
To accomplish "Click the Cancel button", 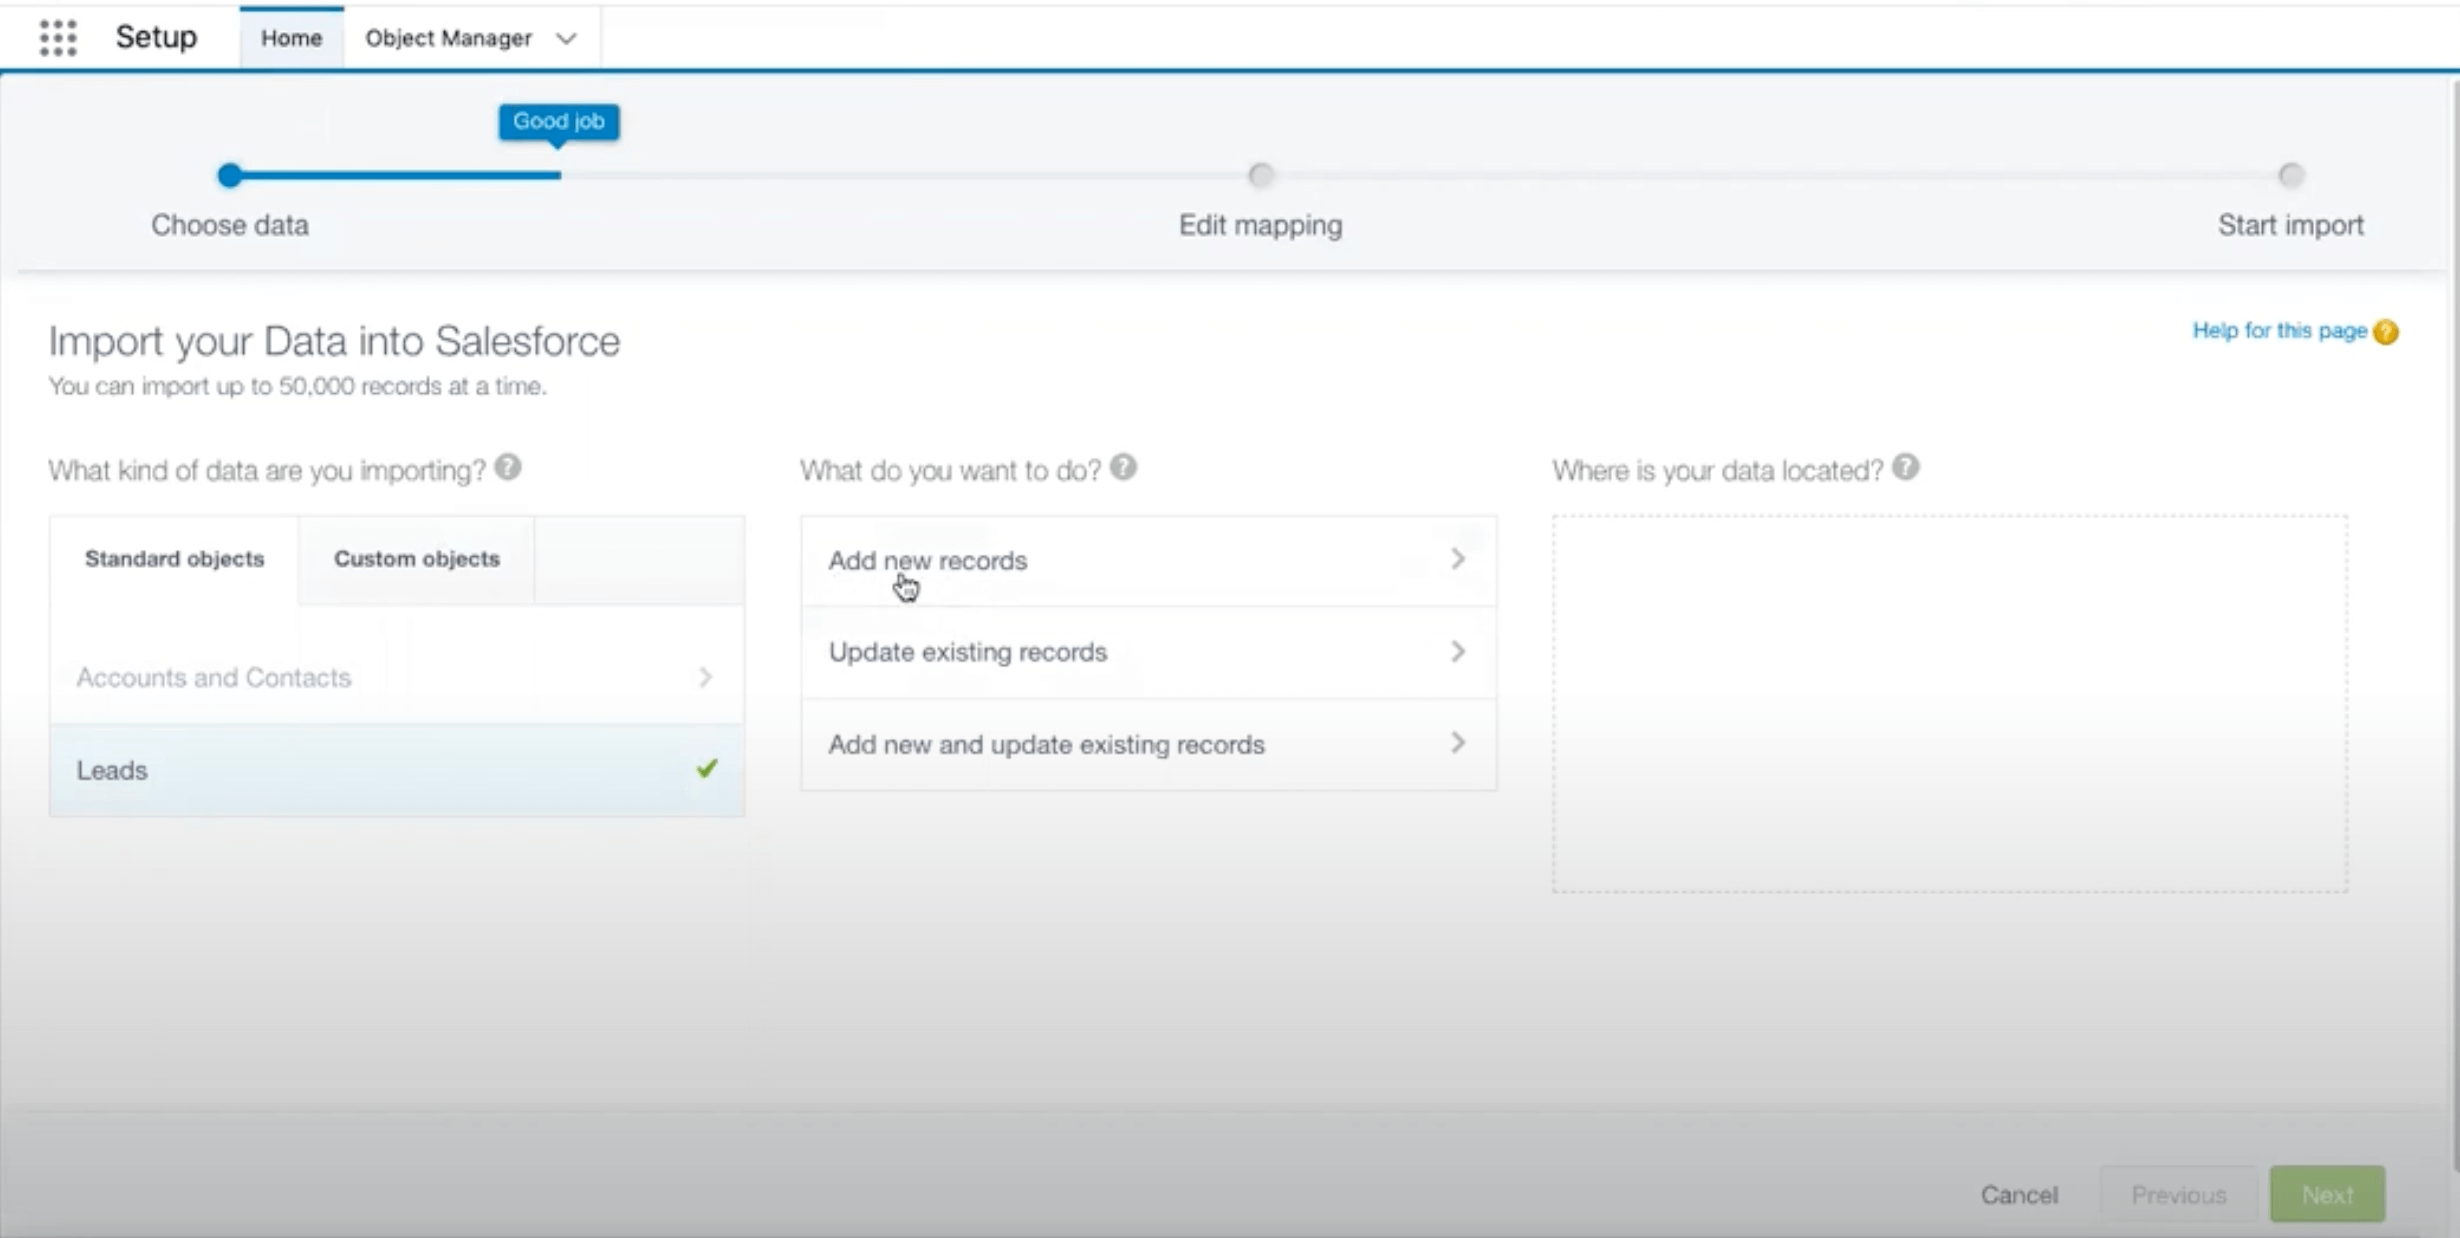I will (x=2019, y=1195).
